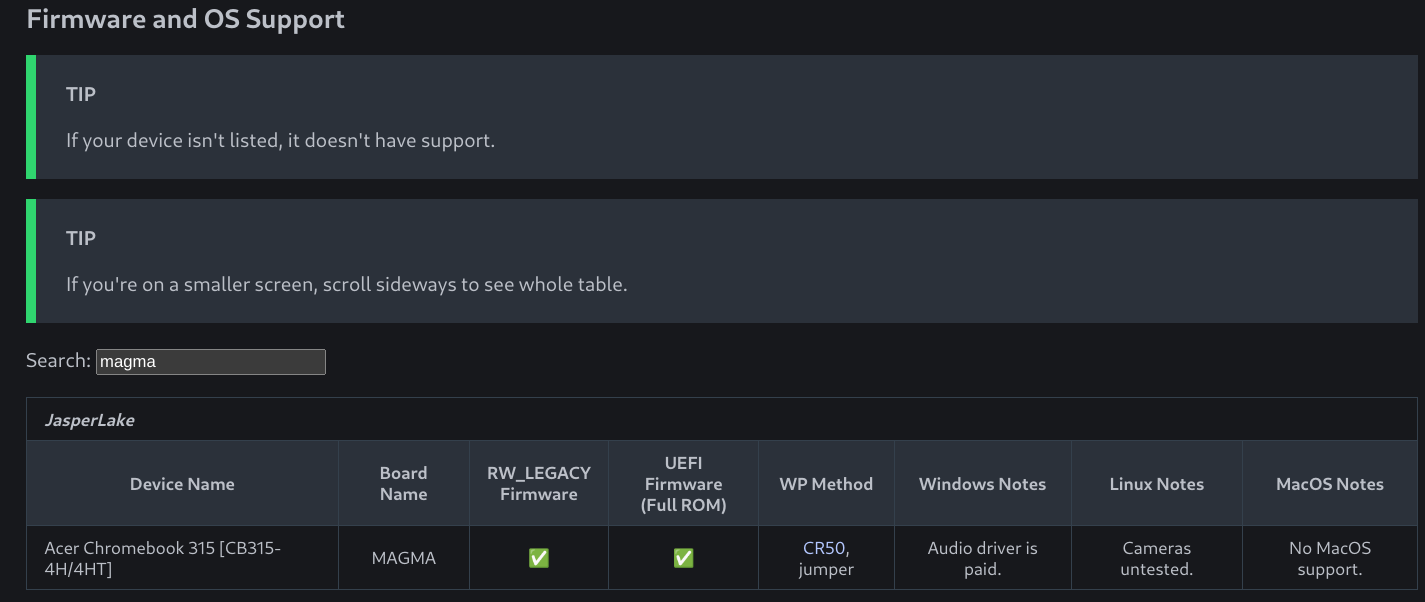Click the 'Cameras untested.' cell
This screenshot has height=602, width=1425.
1157,558
